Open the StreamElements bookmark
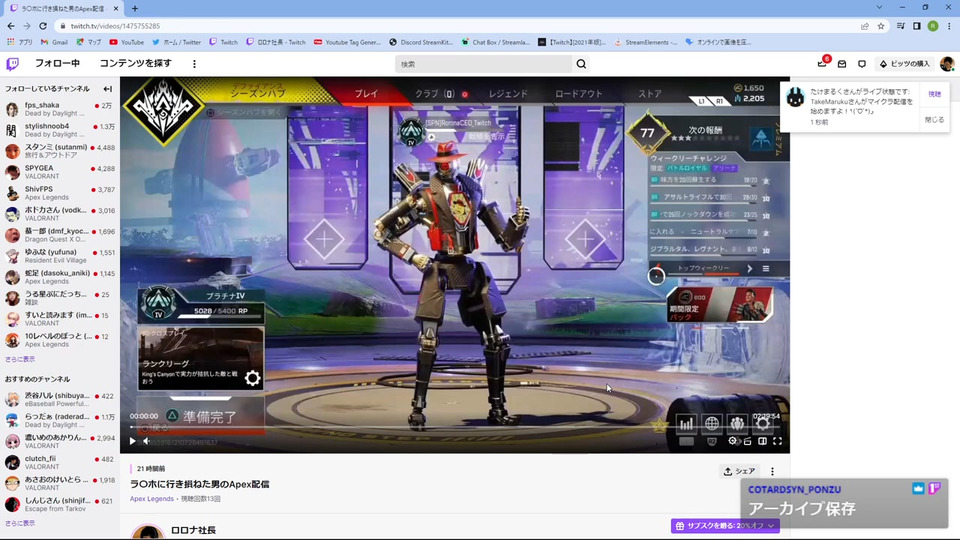The width and height of the screenshot is (960, 540). pos(645,42)
